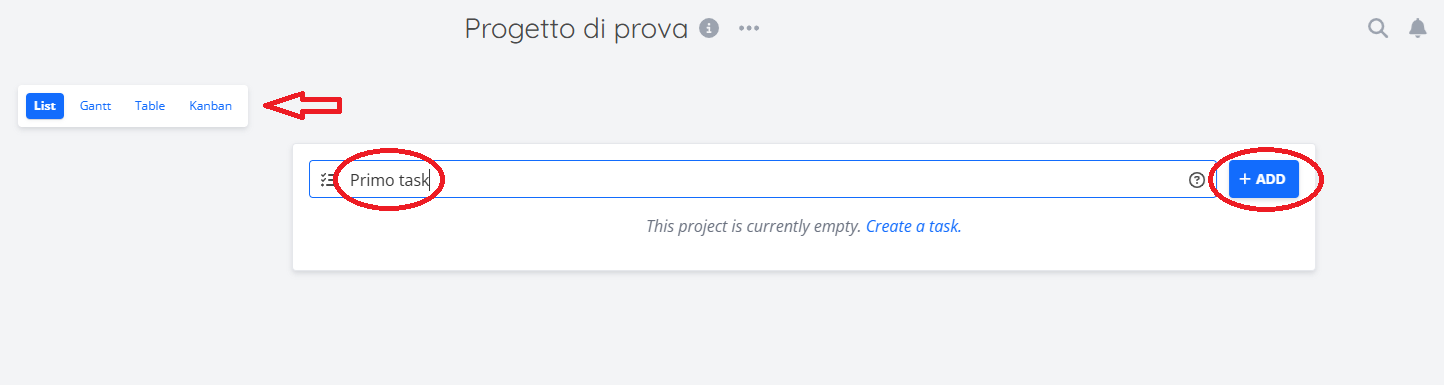
Task: Open the three-dot project options menu
Action: coord(749,28)
